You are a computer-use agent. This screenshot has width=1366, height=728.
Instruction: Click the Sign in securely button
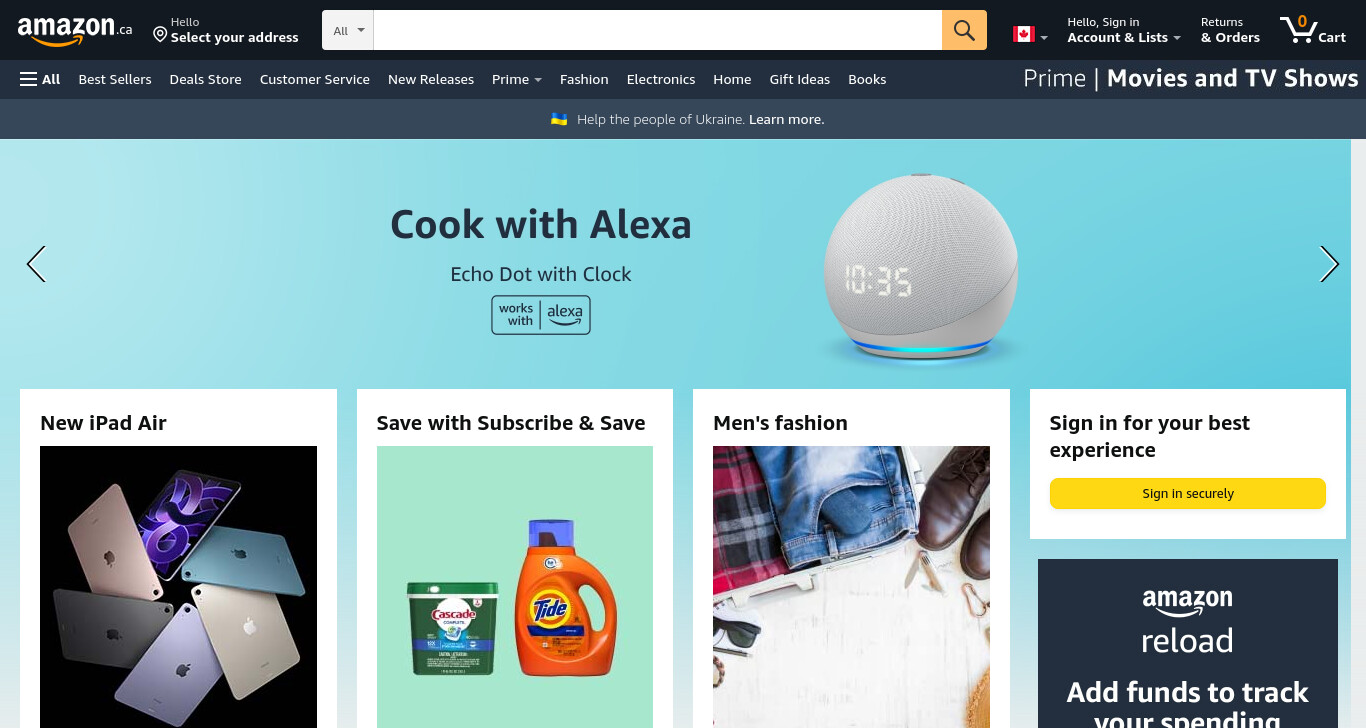click(x=1188, y=493)
